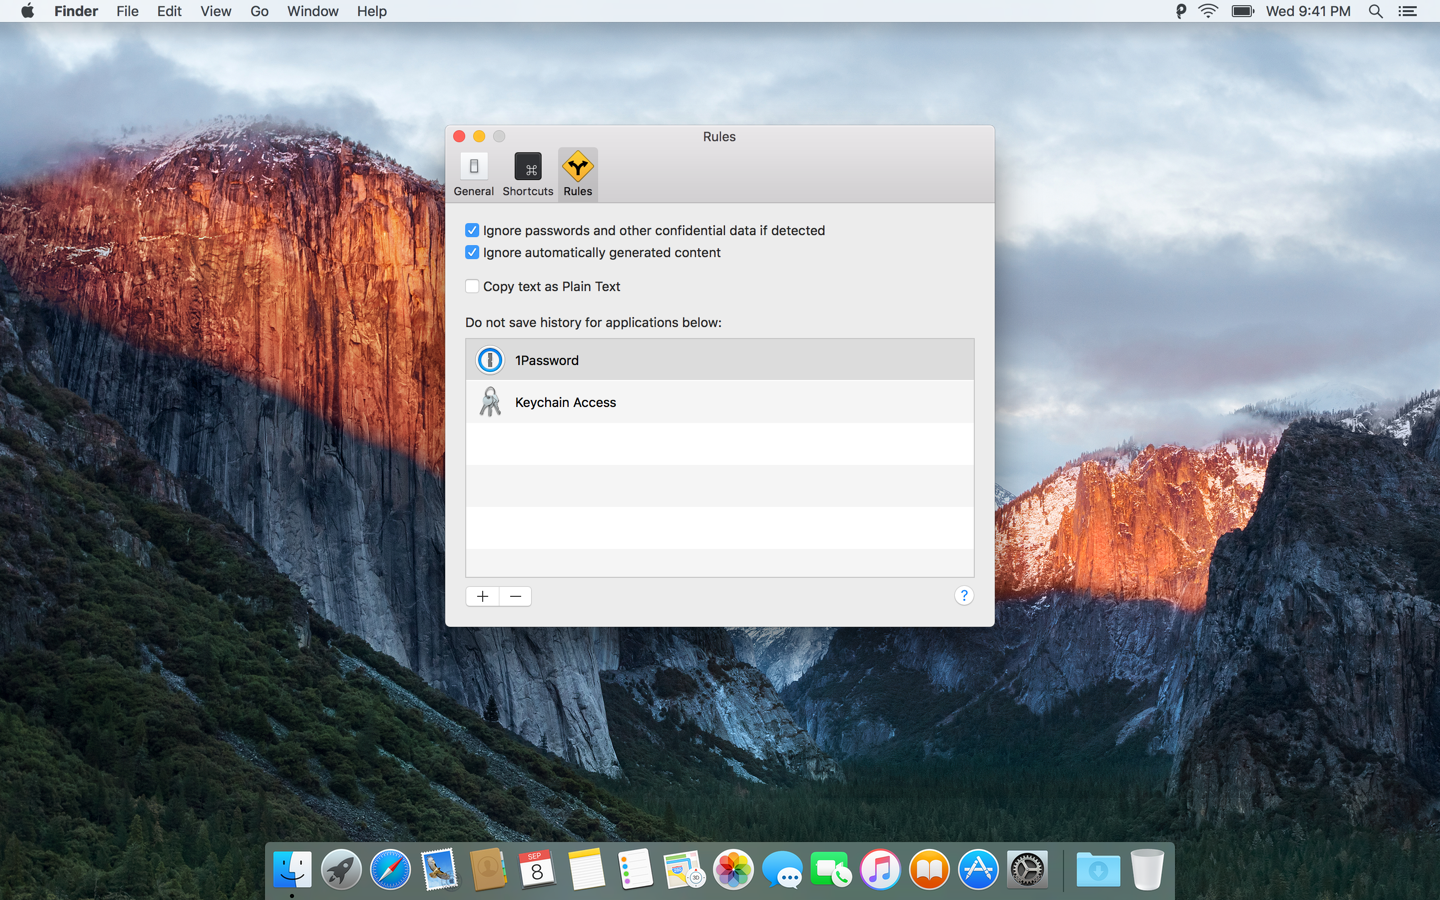Screen dimensions: 1440x900
Task: Remove the selected app with minus button
Action: click(515, 596)
